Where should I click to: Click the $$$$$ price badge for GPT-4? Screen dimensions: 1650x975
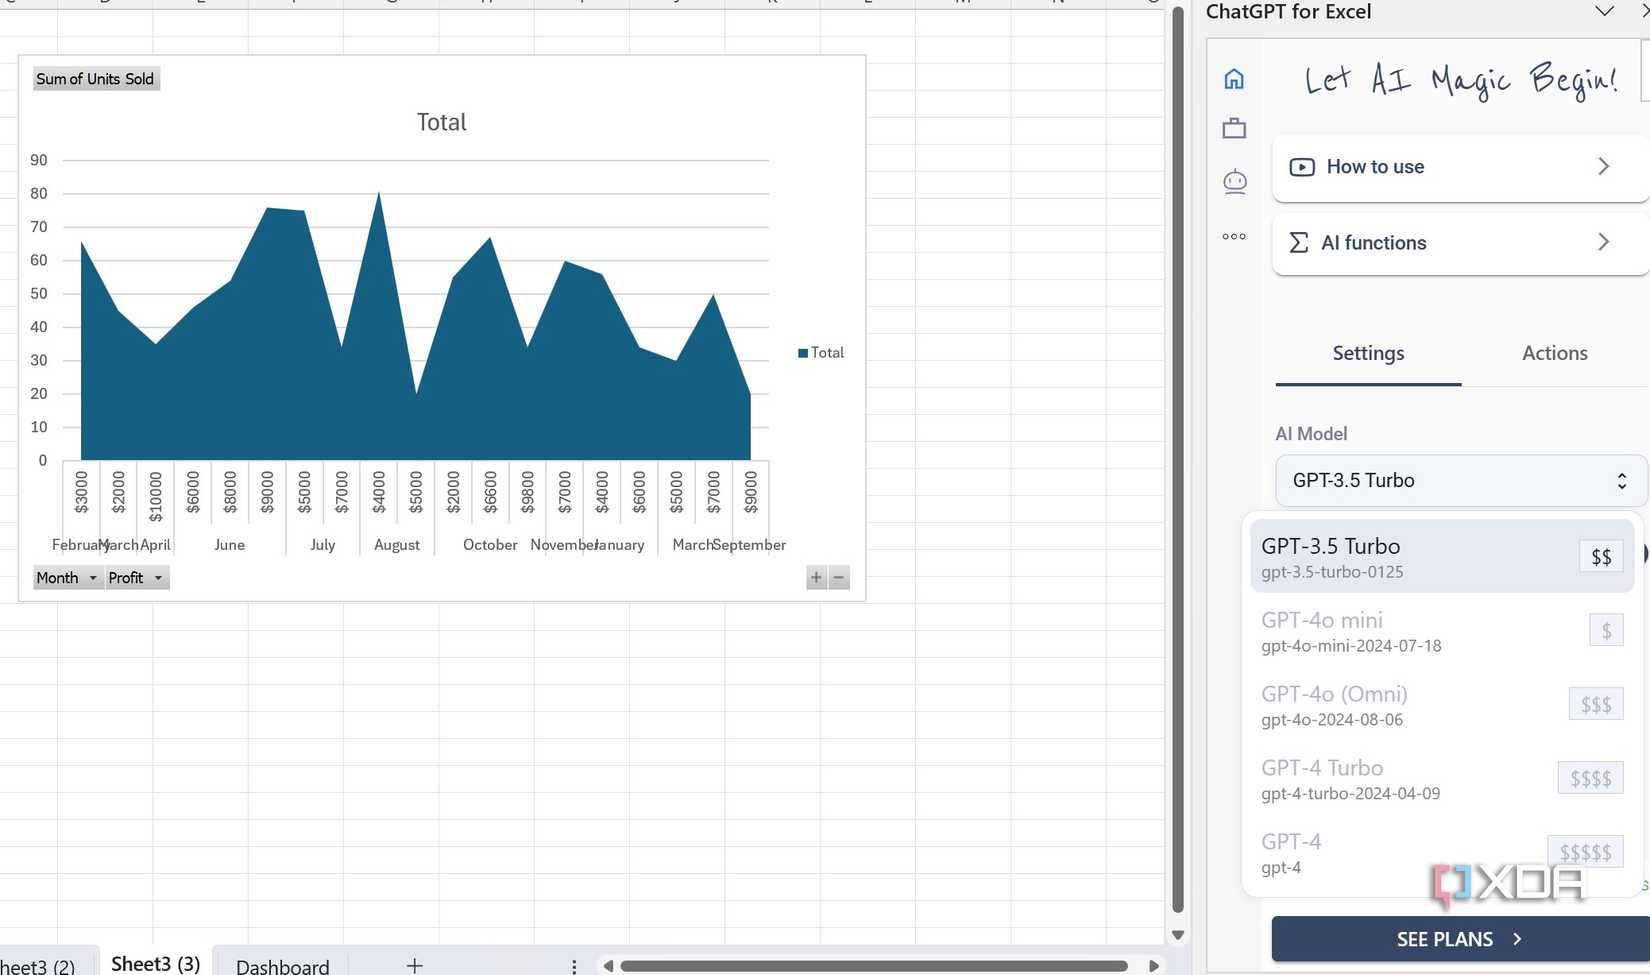coord(1585,852)
